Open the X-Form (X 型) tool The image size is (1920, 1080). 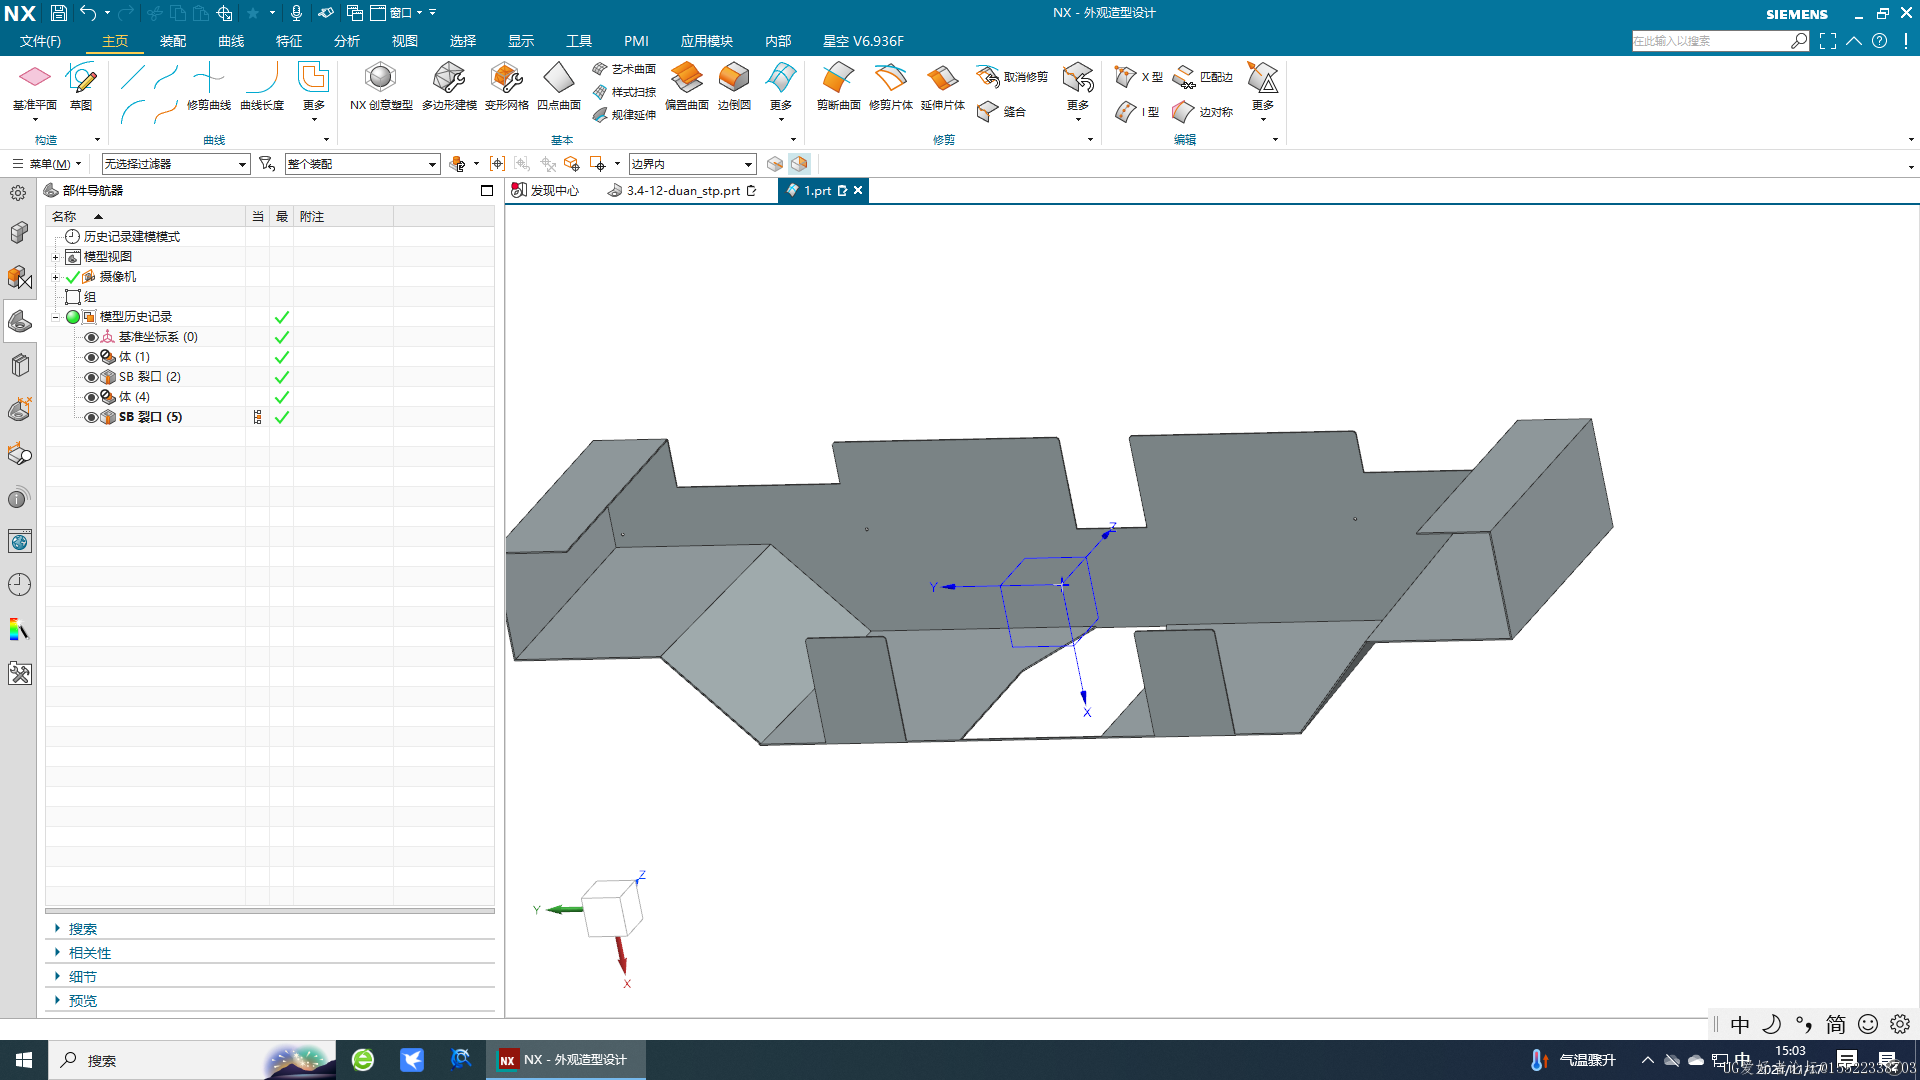pyautogui.click(x=1138, y=77)
